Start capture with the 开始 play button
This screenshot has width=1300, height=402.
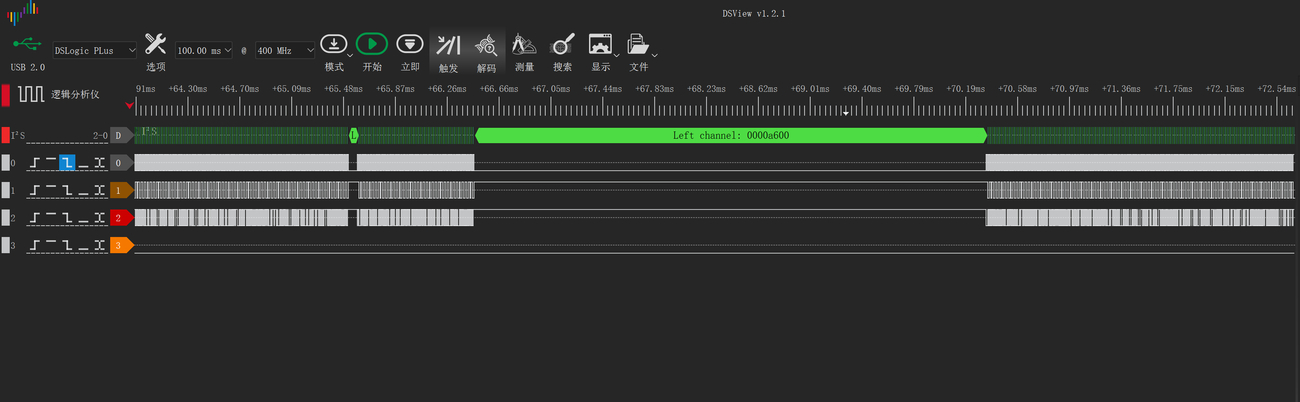[x=371, y=44]
